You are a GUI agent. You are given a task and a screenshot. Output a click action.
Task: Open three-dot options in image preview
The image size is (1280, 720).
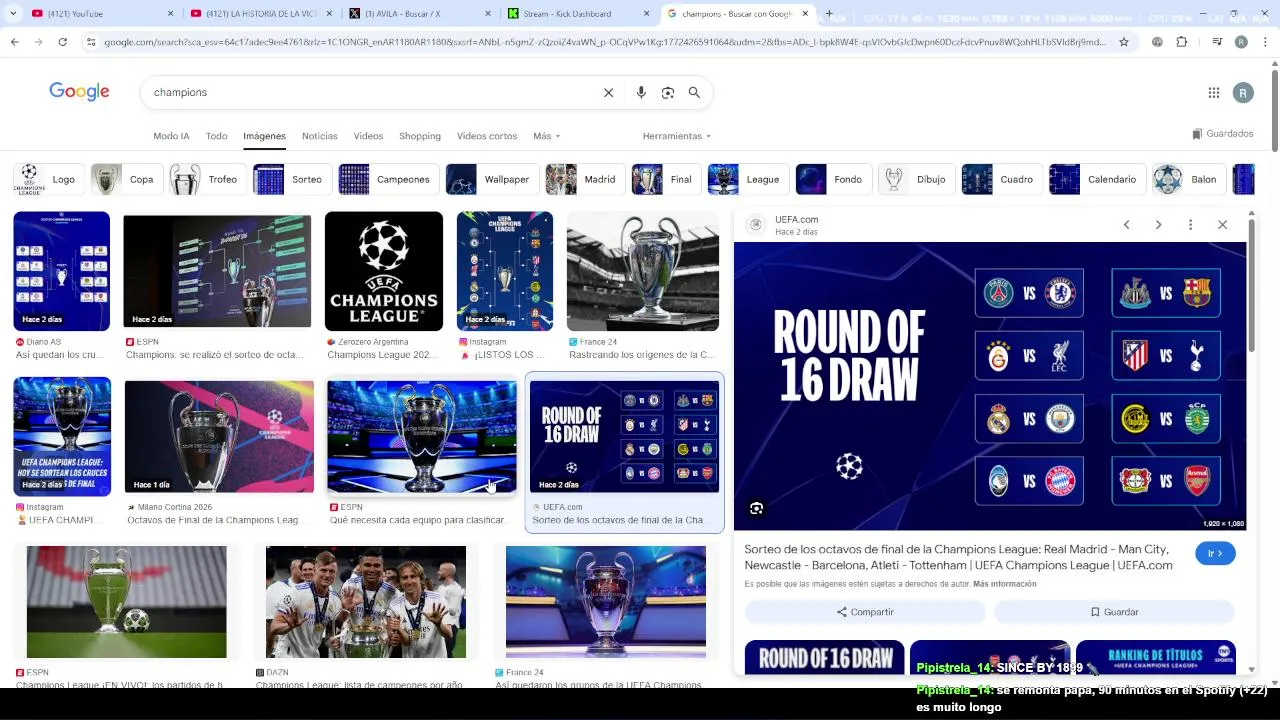(1190, 225)
